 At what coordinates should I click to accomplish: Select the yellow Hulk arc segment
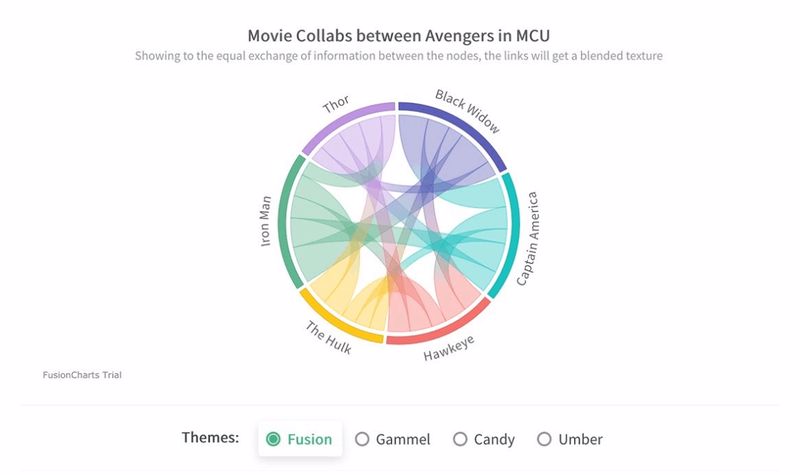[x=337, y=320]
